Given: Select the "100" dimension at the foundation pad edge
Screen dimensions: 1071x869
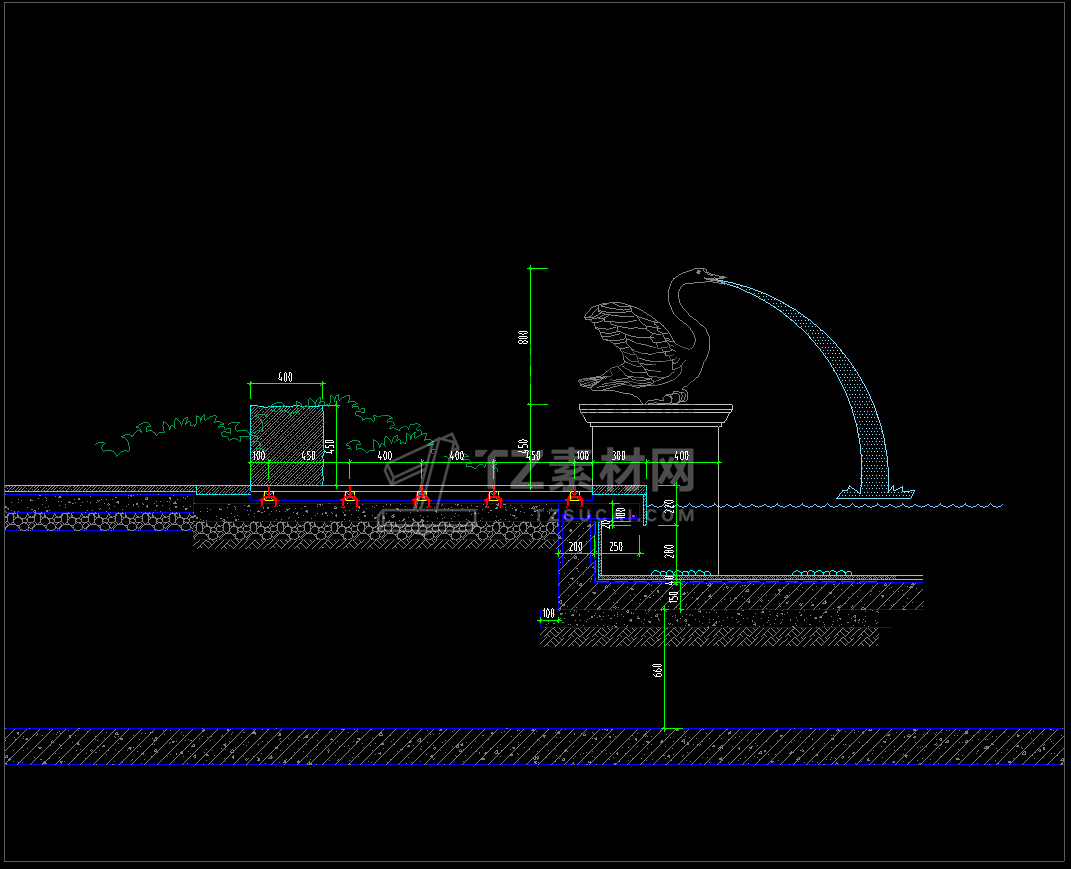Looking at the screenshot, I should click(548, 613).
